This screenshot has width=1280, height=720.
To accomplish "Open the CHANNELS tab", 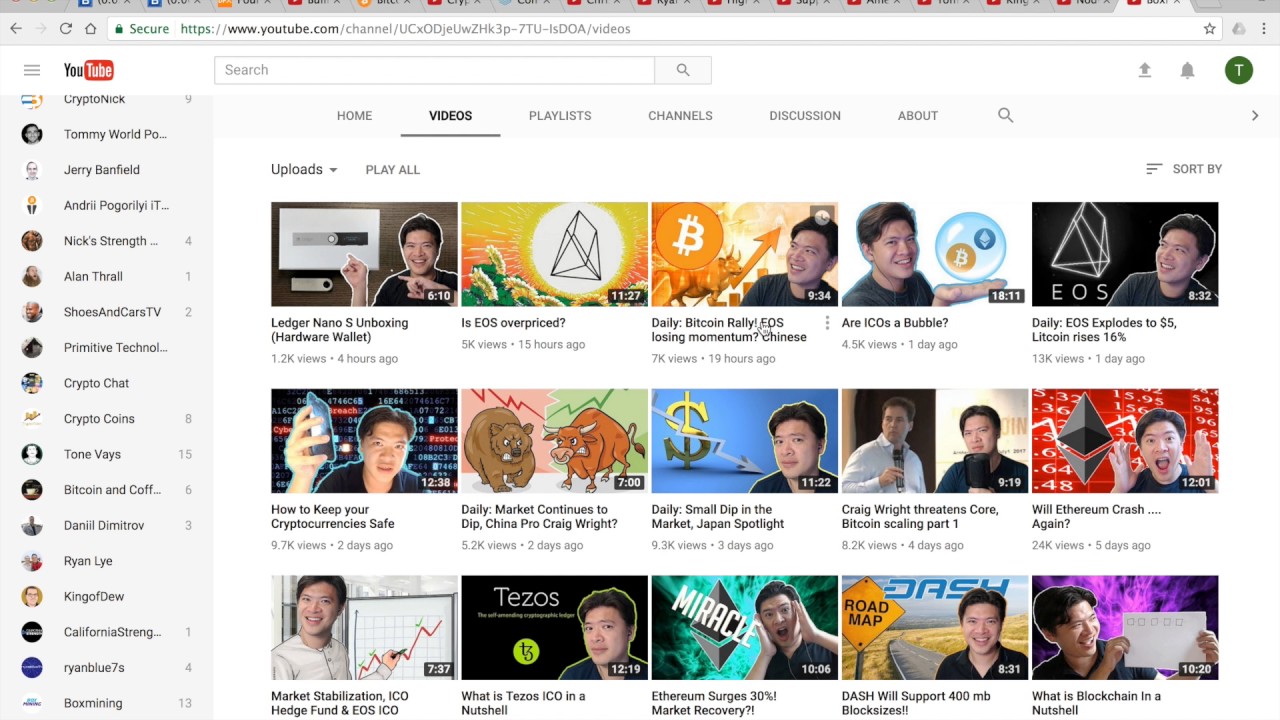I will 680,116.
